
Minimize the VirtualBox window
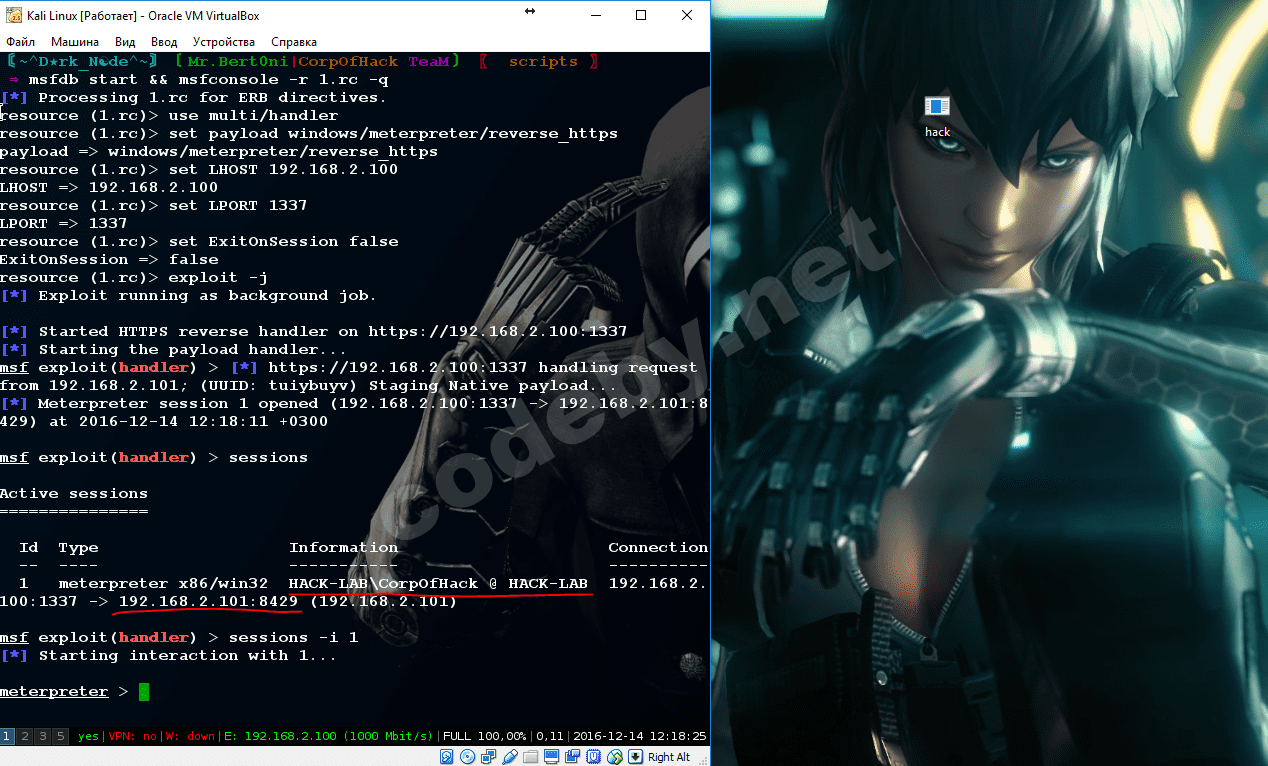[x=595, y=15]
